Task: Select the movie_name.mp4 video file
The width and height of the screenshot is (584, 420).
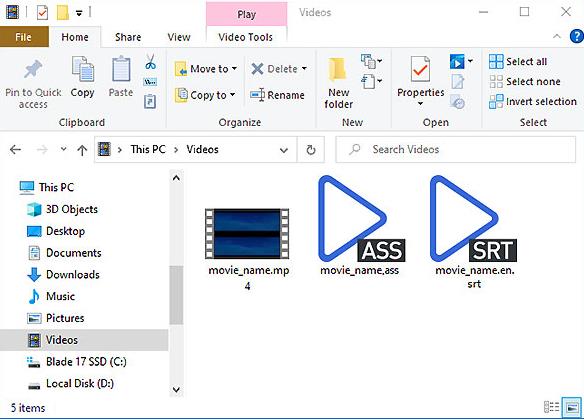Action: click(248, 249)
